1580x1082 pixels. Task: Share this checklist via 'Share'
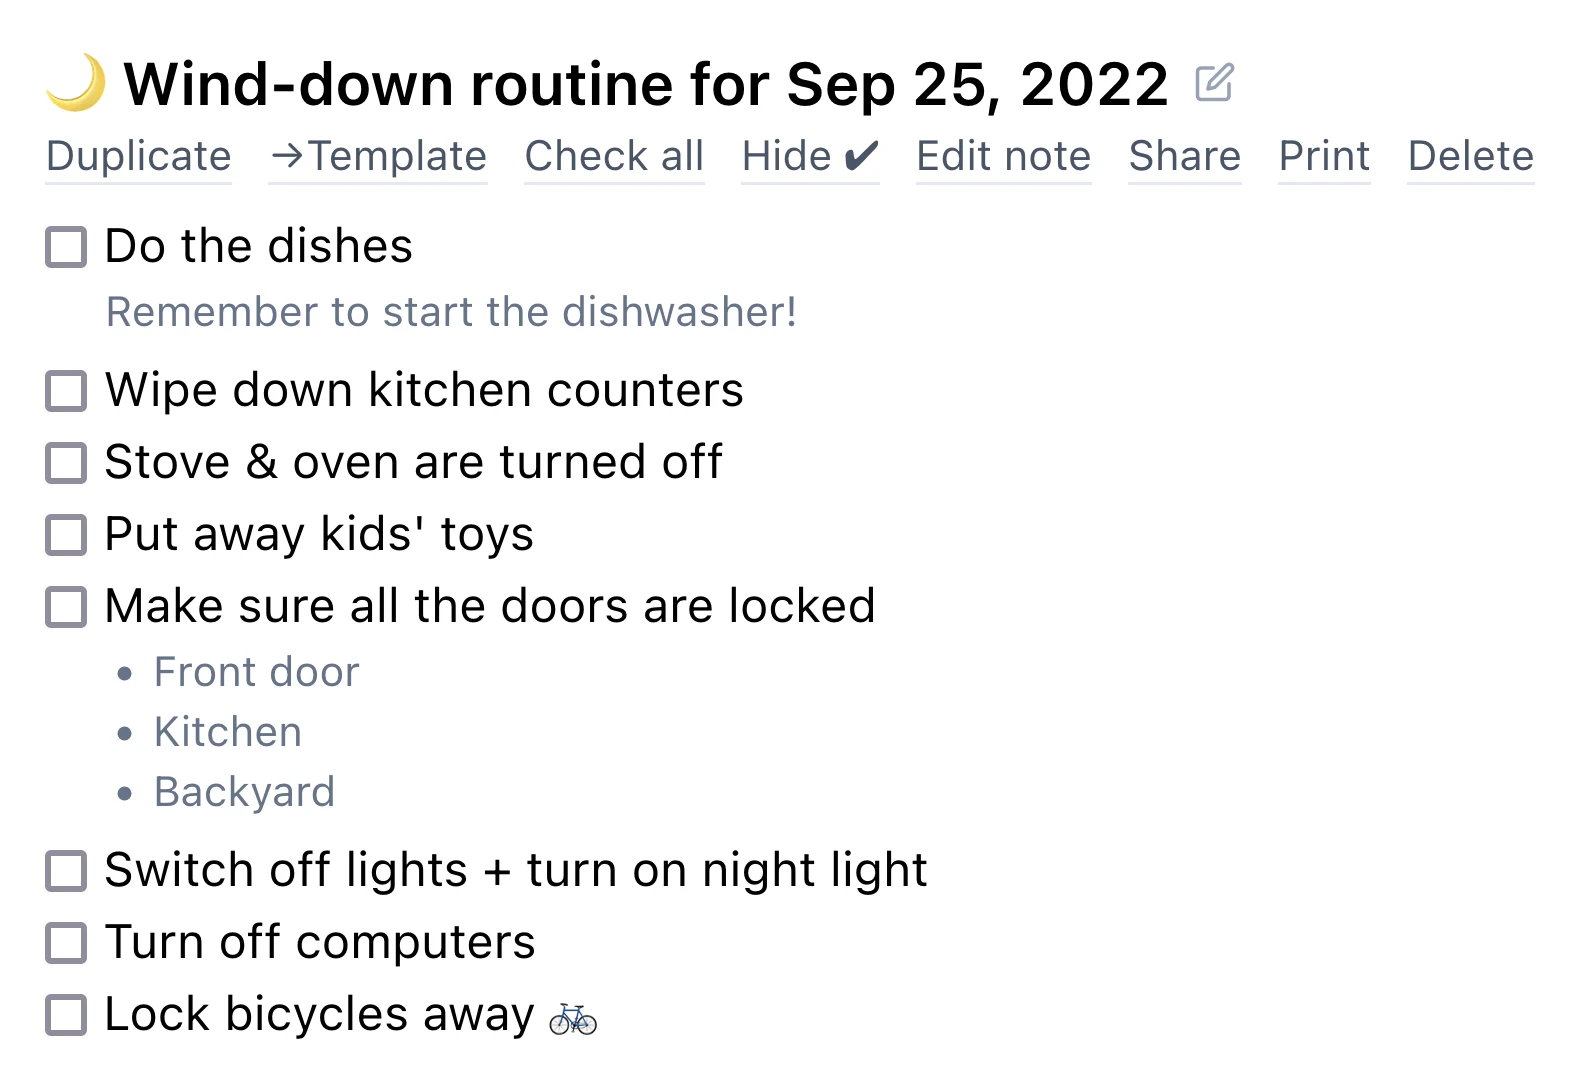(1184, 156)
